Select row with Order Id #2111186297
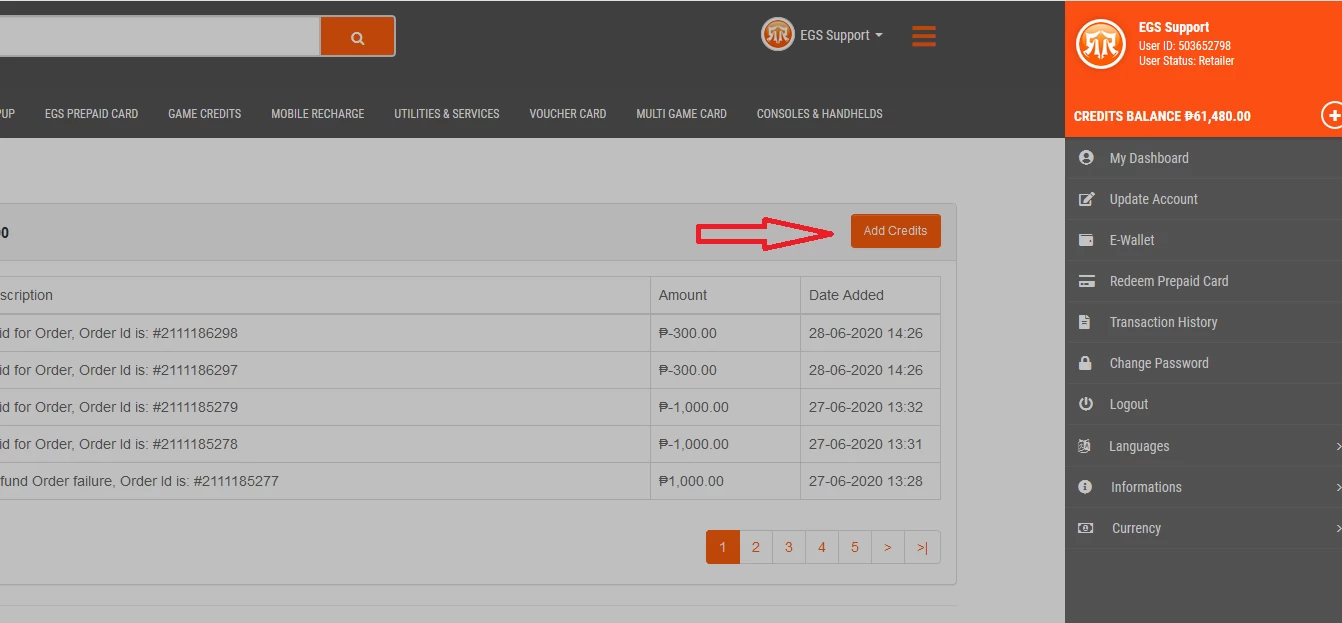Image resolution: width=1342 pixels, height=623 pixels. [470, 370]
